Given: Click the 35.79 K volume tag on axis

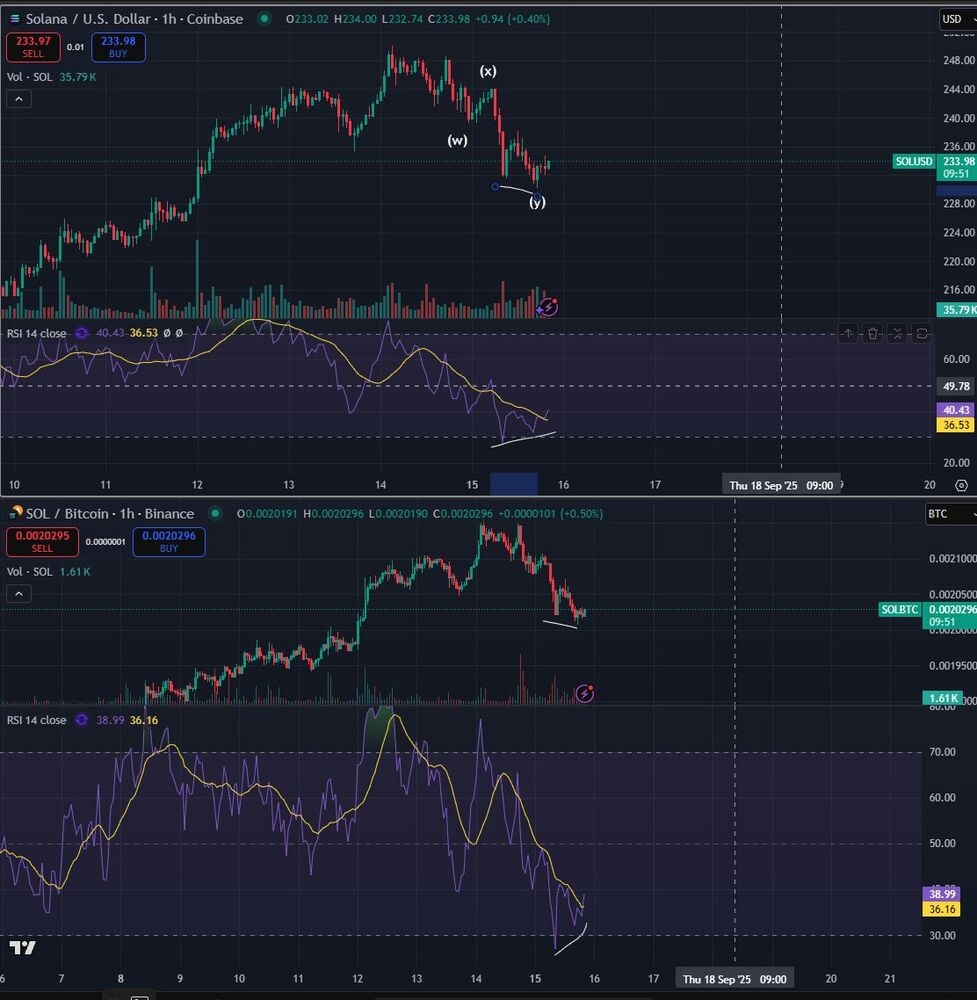Looking at the screenshot, I should pyautogui.click(x=957, y=310).
